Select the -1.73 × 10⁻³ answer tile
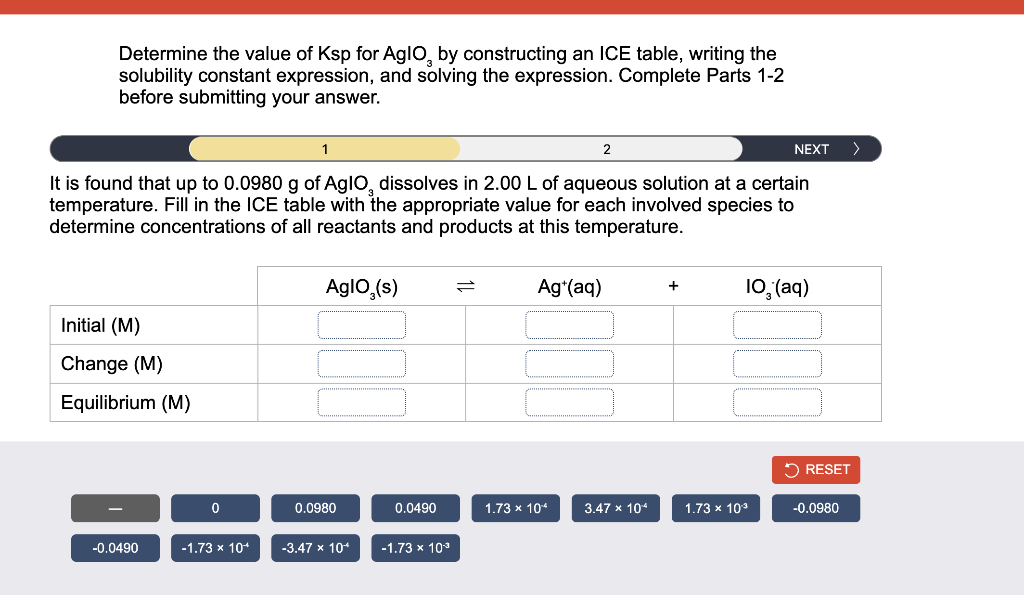1024x595 pixels. (415, 547)
